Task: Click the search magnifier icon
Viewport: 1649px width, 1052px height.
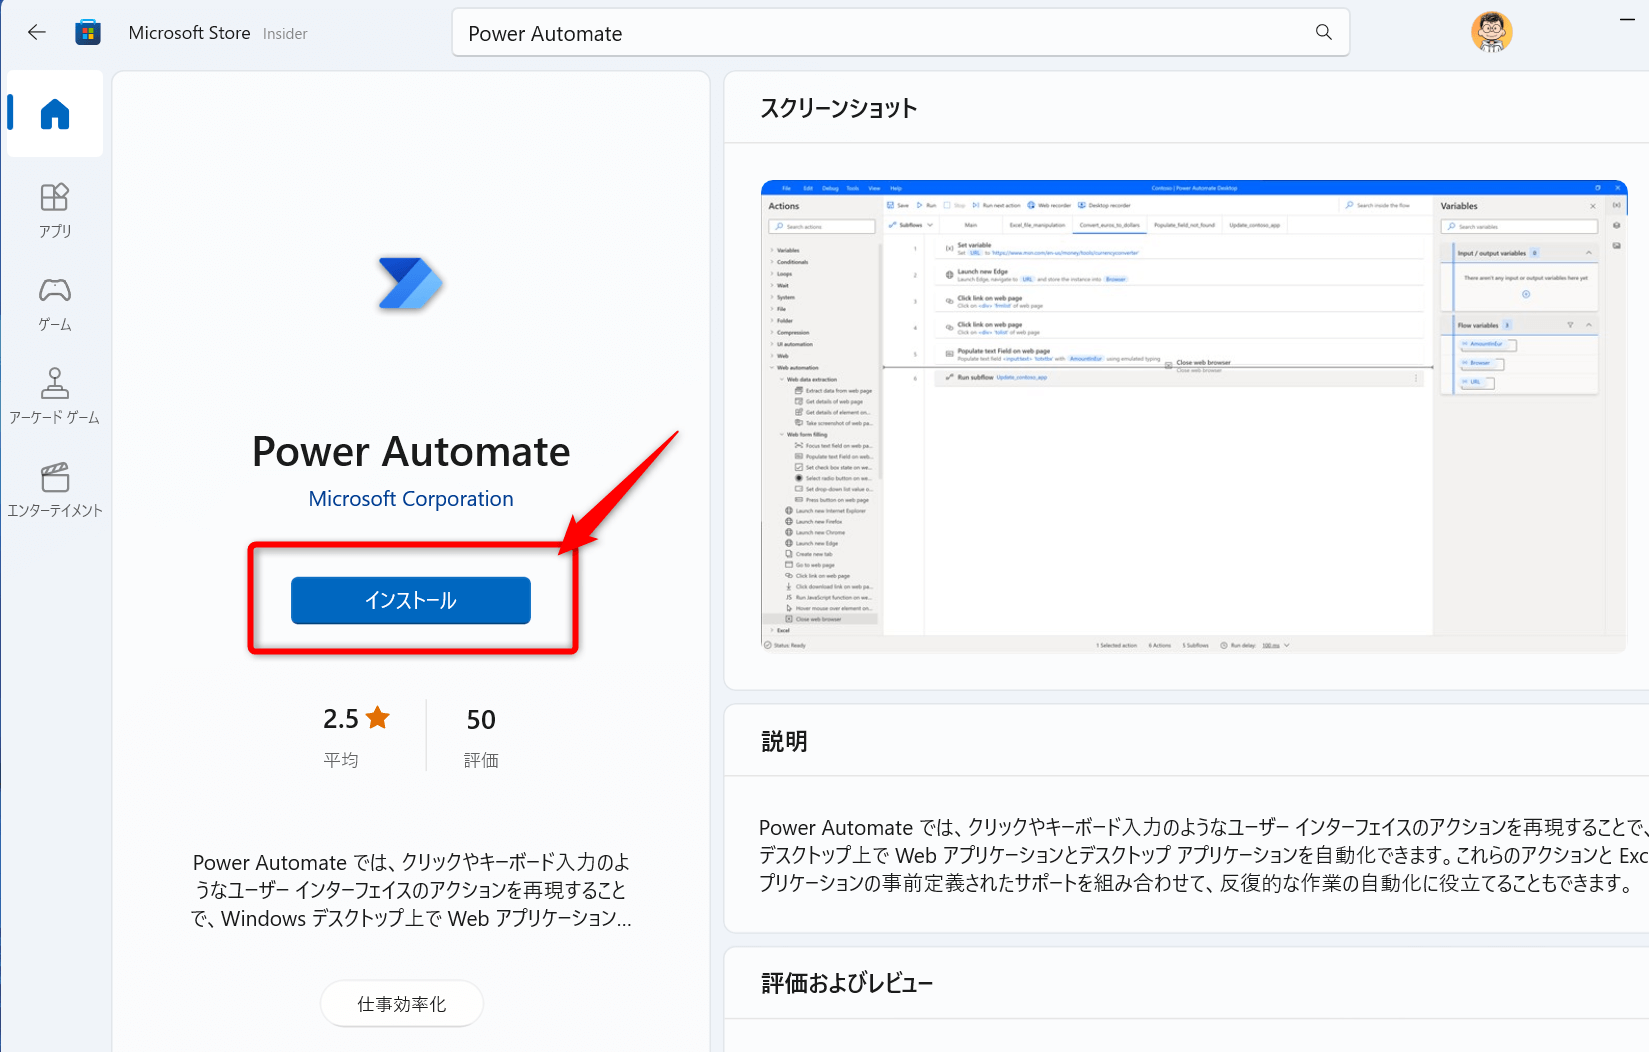Action: point(1322,31)
